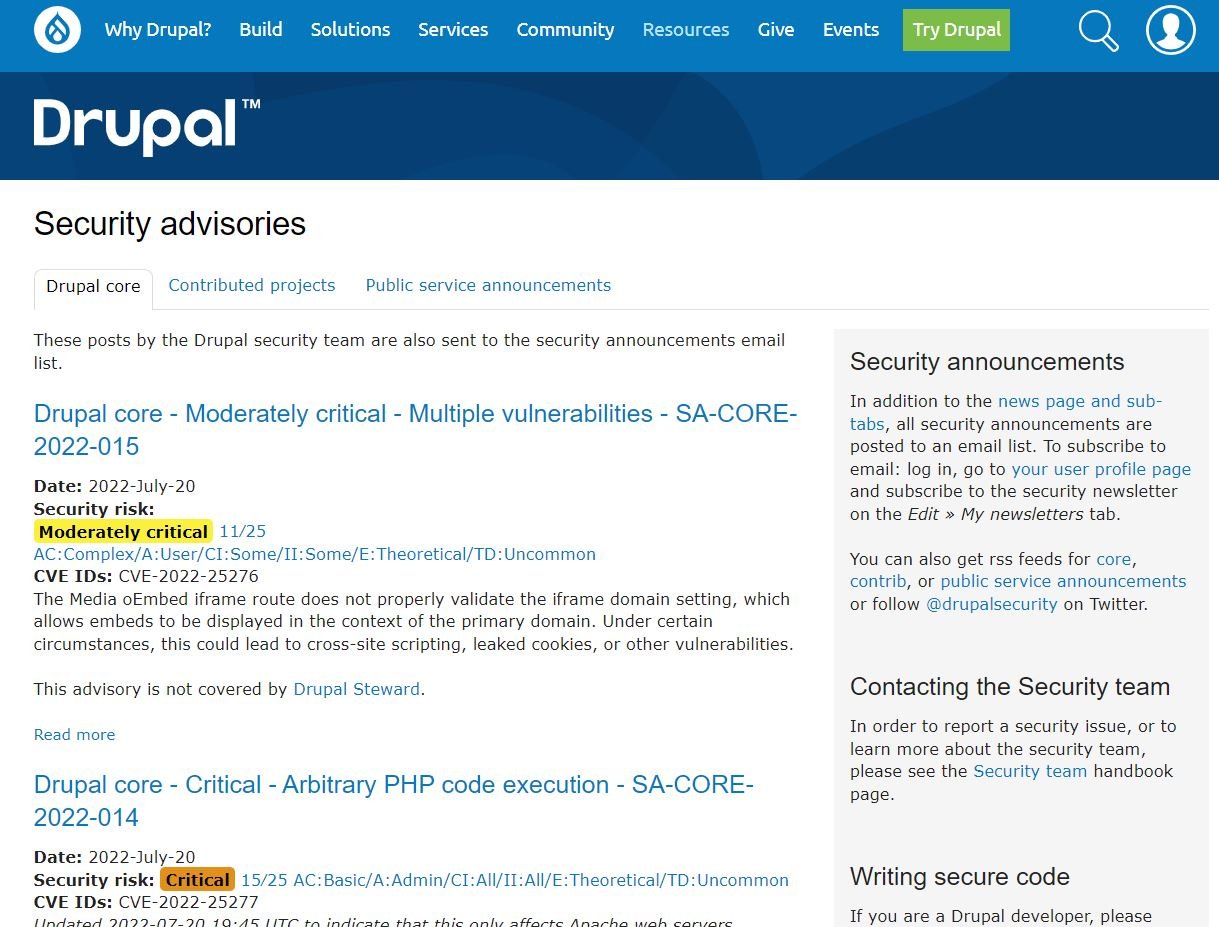Image resolution: width=1219 pixels, height=927 pixels.
Task: Open the SA-CORE-2022-015 advisory title
Action: tap(415, 430)
